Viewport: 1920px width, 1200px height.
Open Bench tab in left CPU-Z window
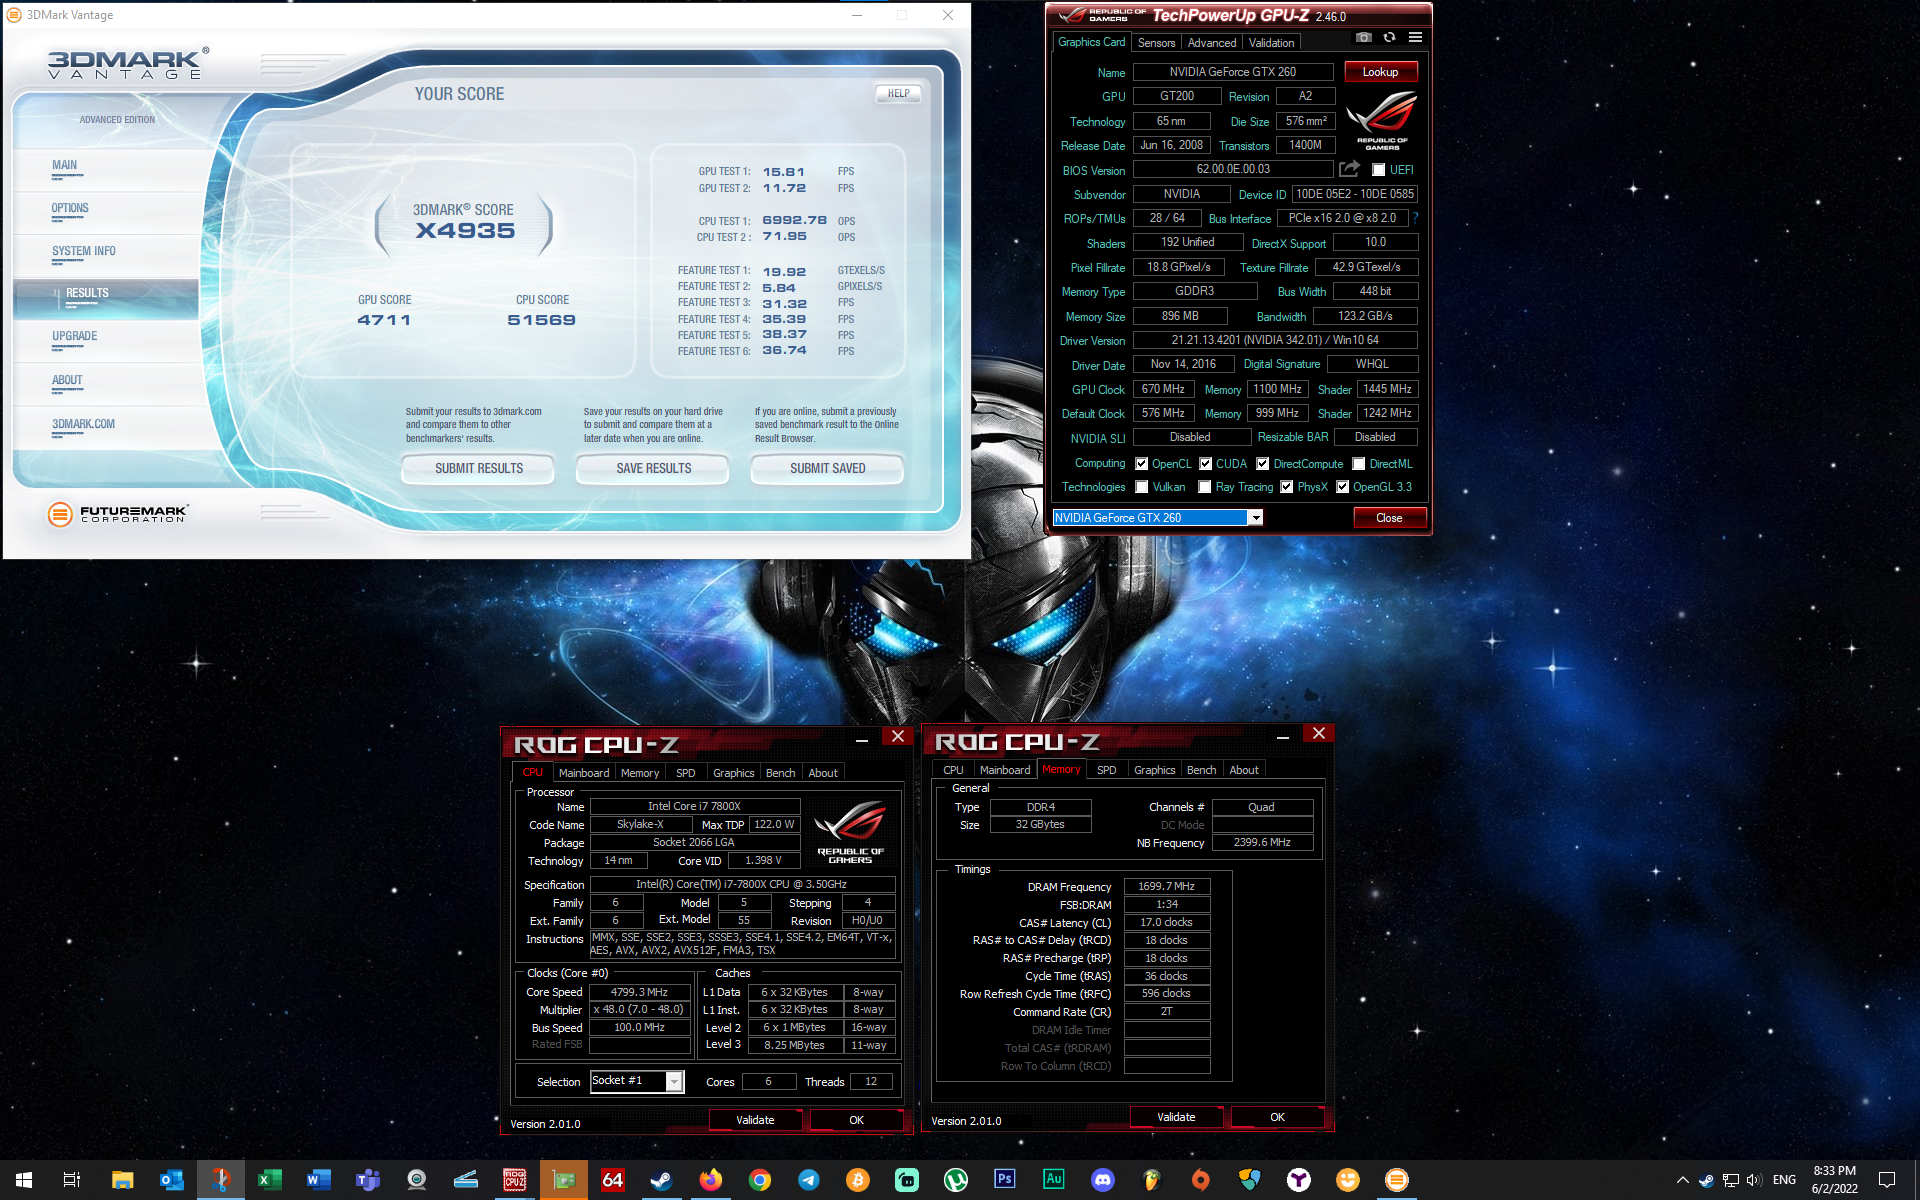[780, 773]
